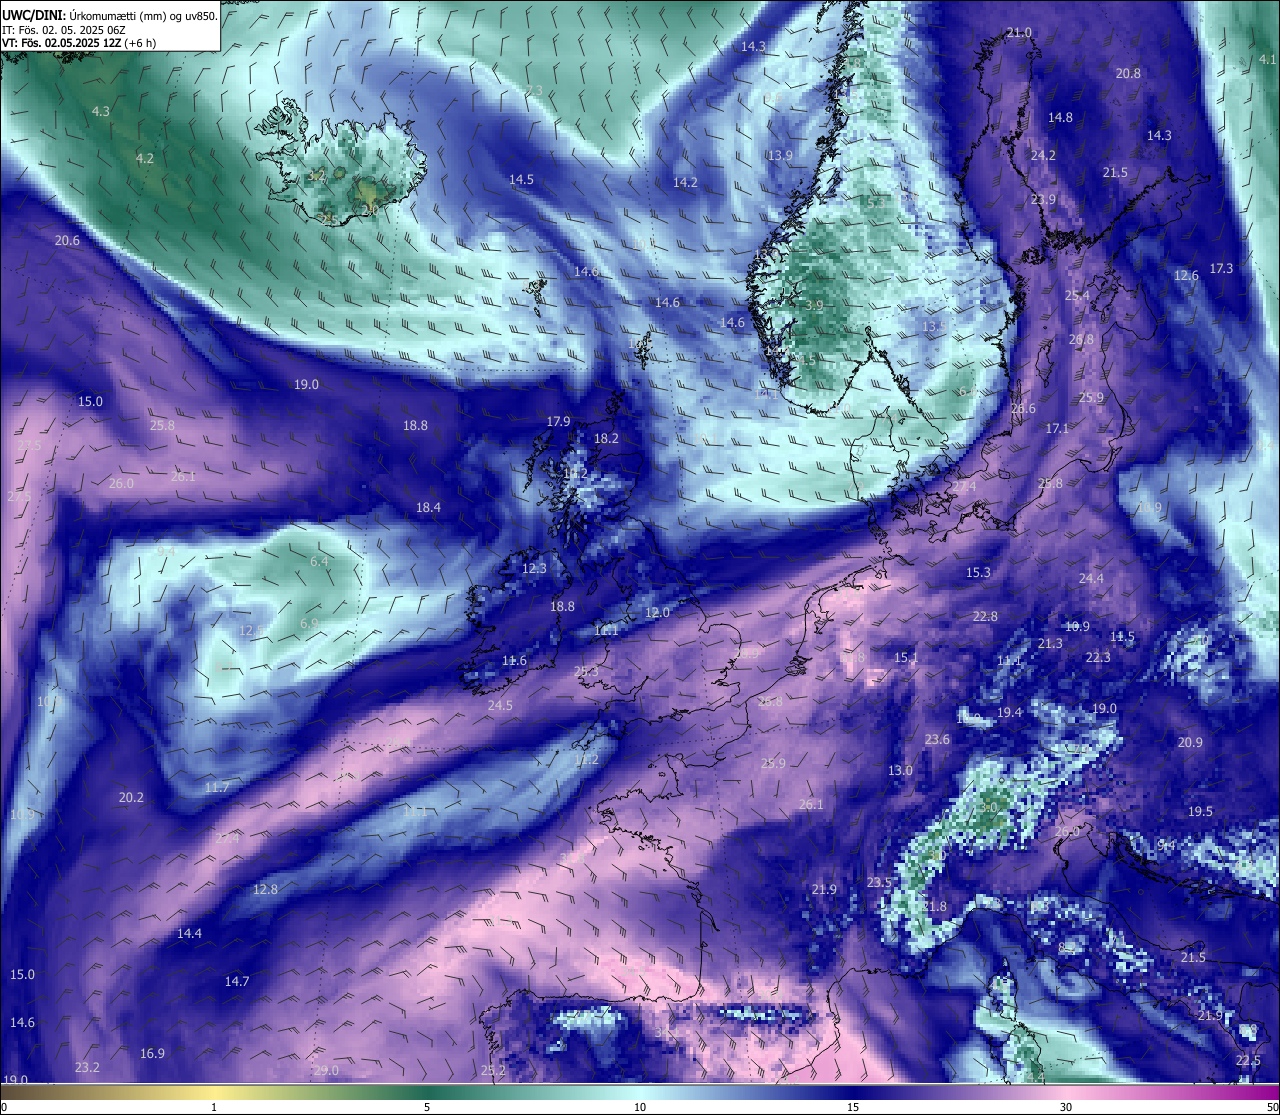Click the 15.1 value on the map

[x=905, y=657]
